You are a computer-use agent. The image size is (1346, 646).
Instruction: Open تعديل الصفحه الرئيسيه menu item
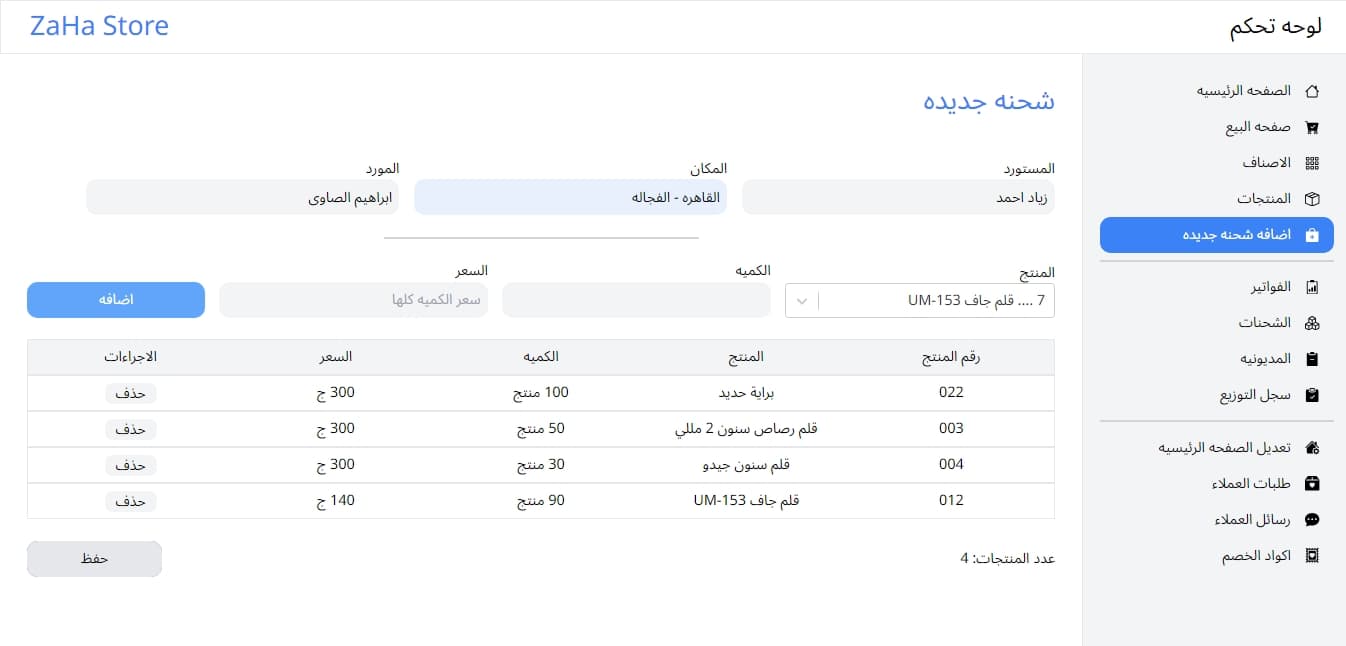pos(1224,448)
